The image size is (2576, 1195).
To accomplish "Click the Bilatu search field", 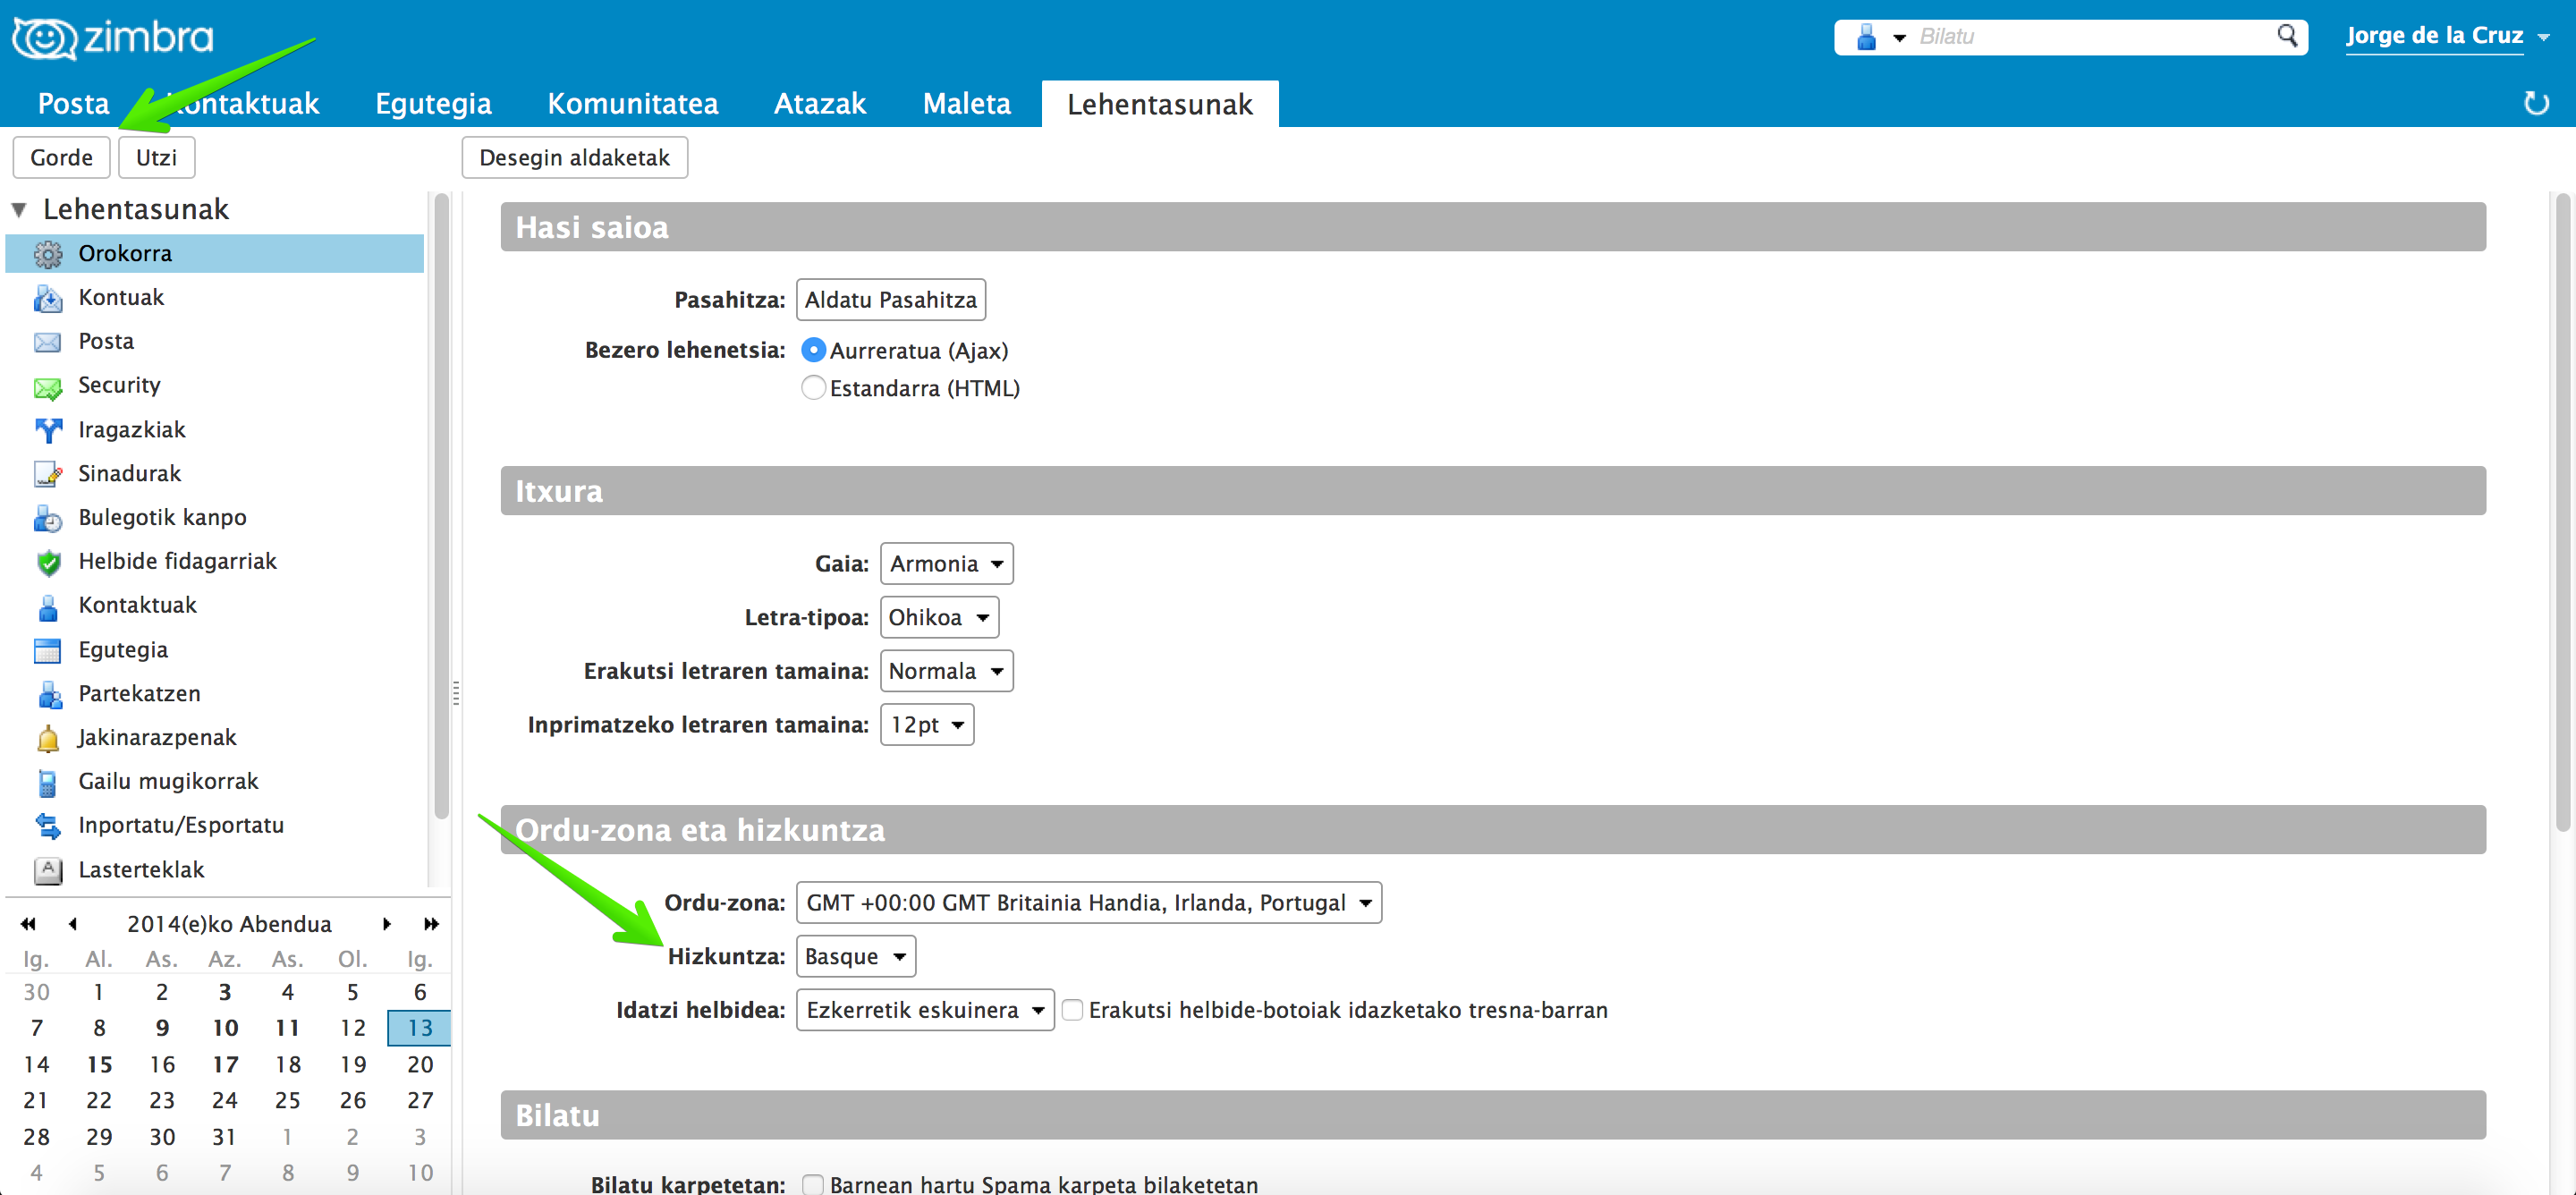I will click(2090, 37).
